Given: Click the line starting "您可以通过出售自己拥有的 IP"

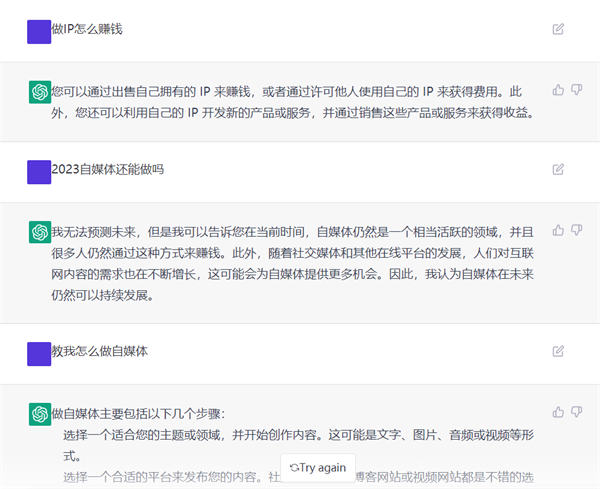Looking at the screenshot, I should (x=287, y=92).
